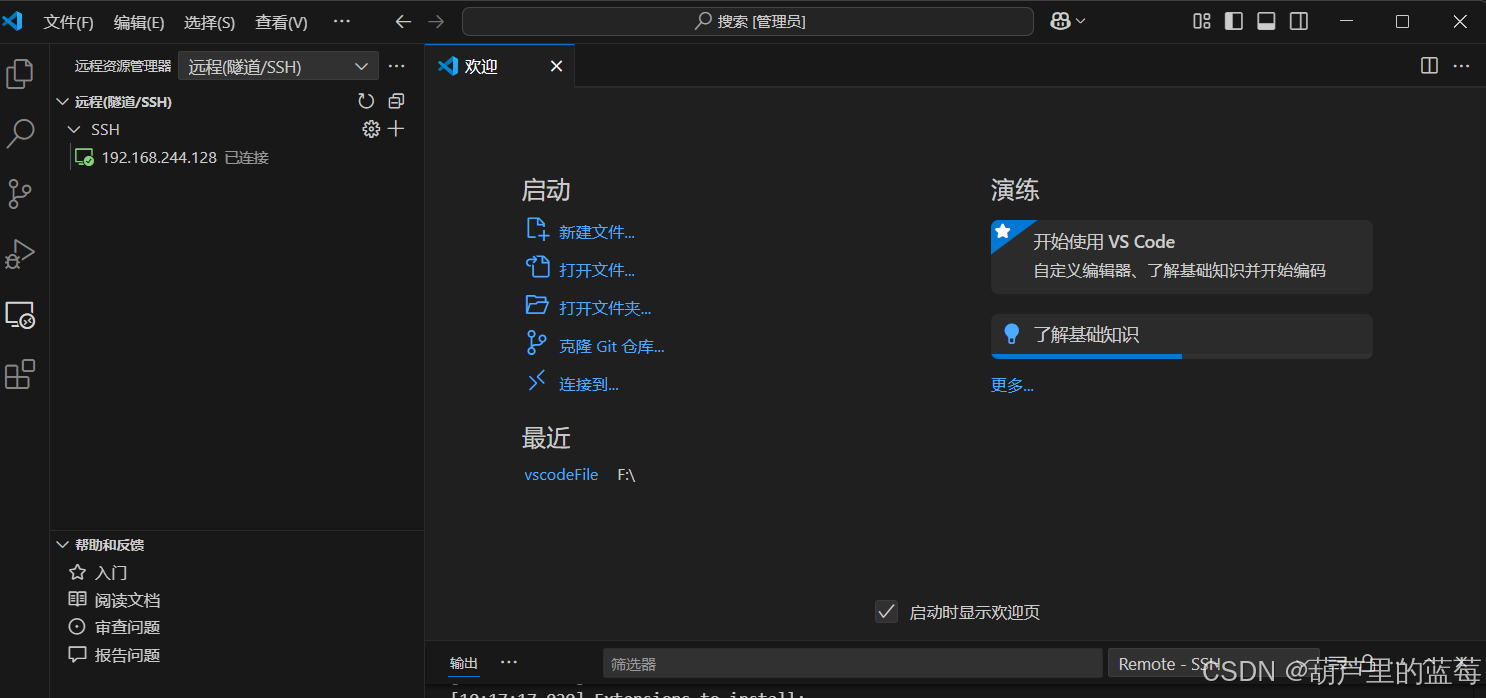This screenshot has height=698, width=1486.
Task: Click 更多... walkthroughs link
Action: [x=1012, y=385]
